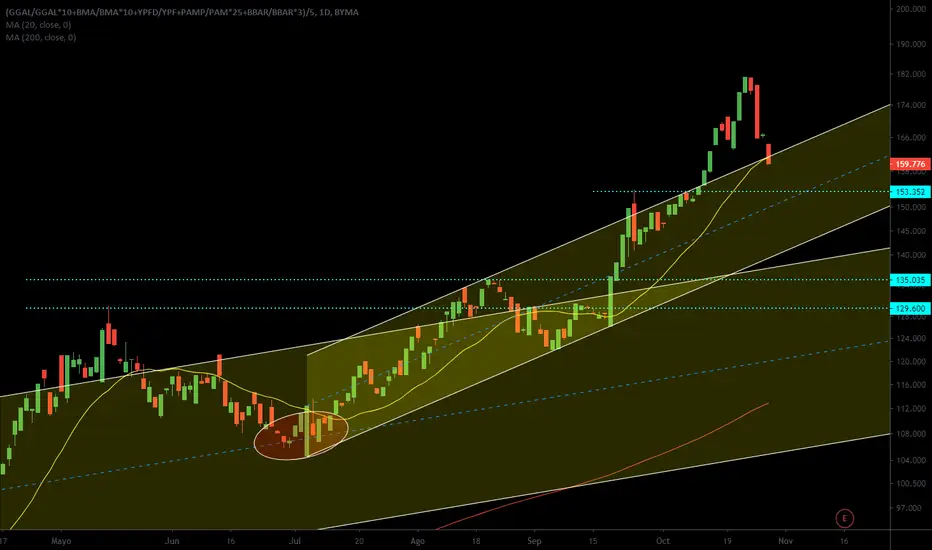This screenshot has height=550, width=932.
Task: Click the 'Jul' date label on time axis
Action: click(x=295, y=540)
